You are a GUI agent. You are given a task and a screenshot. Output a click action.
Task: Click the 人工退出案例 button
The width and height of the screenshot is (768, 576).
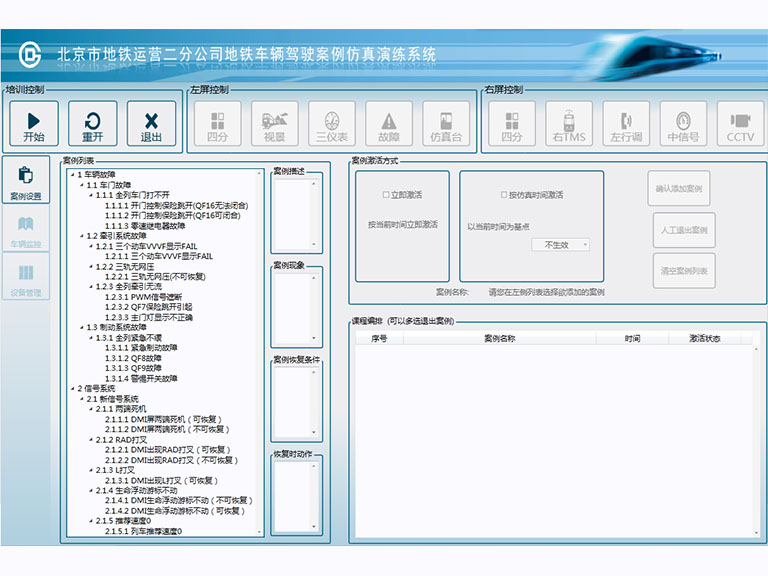[684, 230]
